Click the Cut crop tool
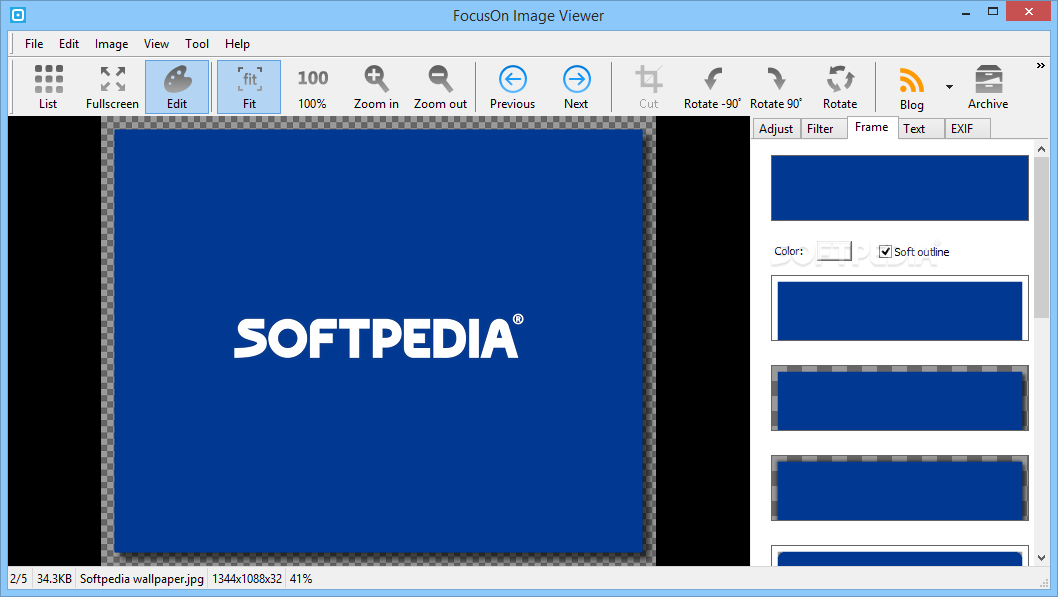The width and height of the screenshot is (1058, 597). point(648,87)
